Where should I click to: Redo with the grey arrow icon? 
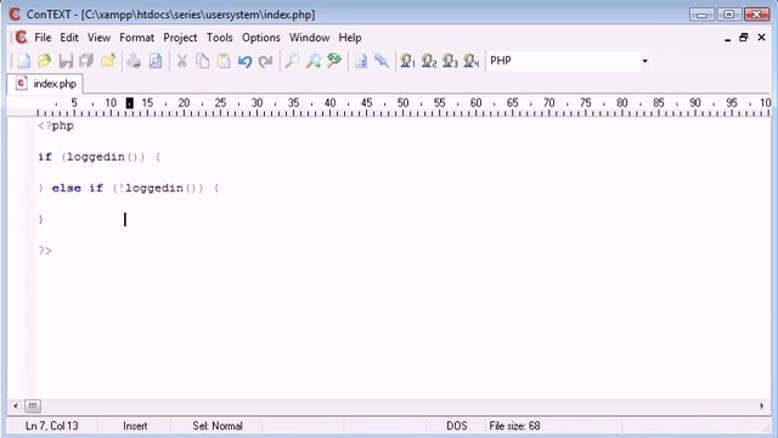(x=266, y=61)
